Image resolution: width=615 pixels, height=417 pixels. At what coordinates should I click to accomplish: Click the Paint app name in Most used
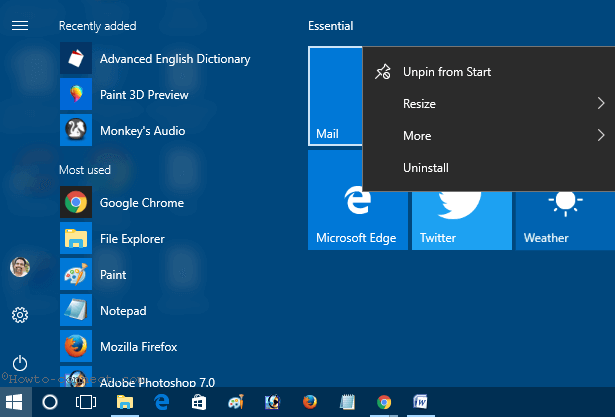pyautogui.click(x=113, y=275)
